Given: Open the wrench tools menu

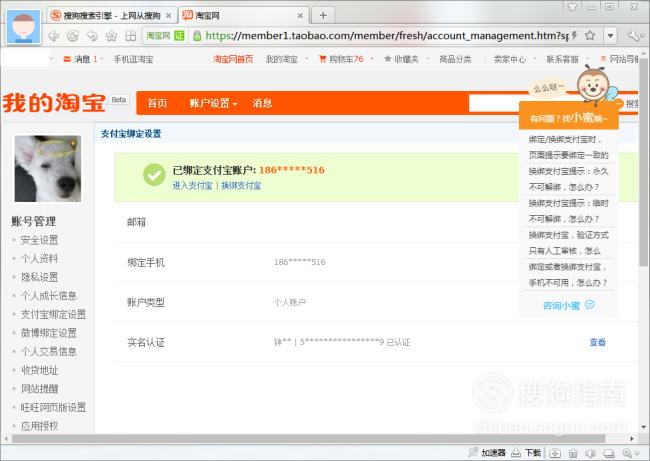Looking at the screenshot, I should (x=634, y=36).
